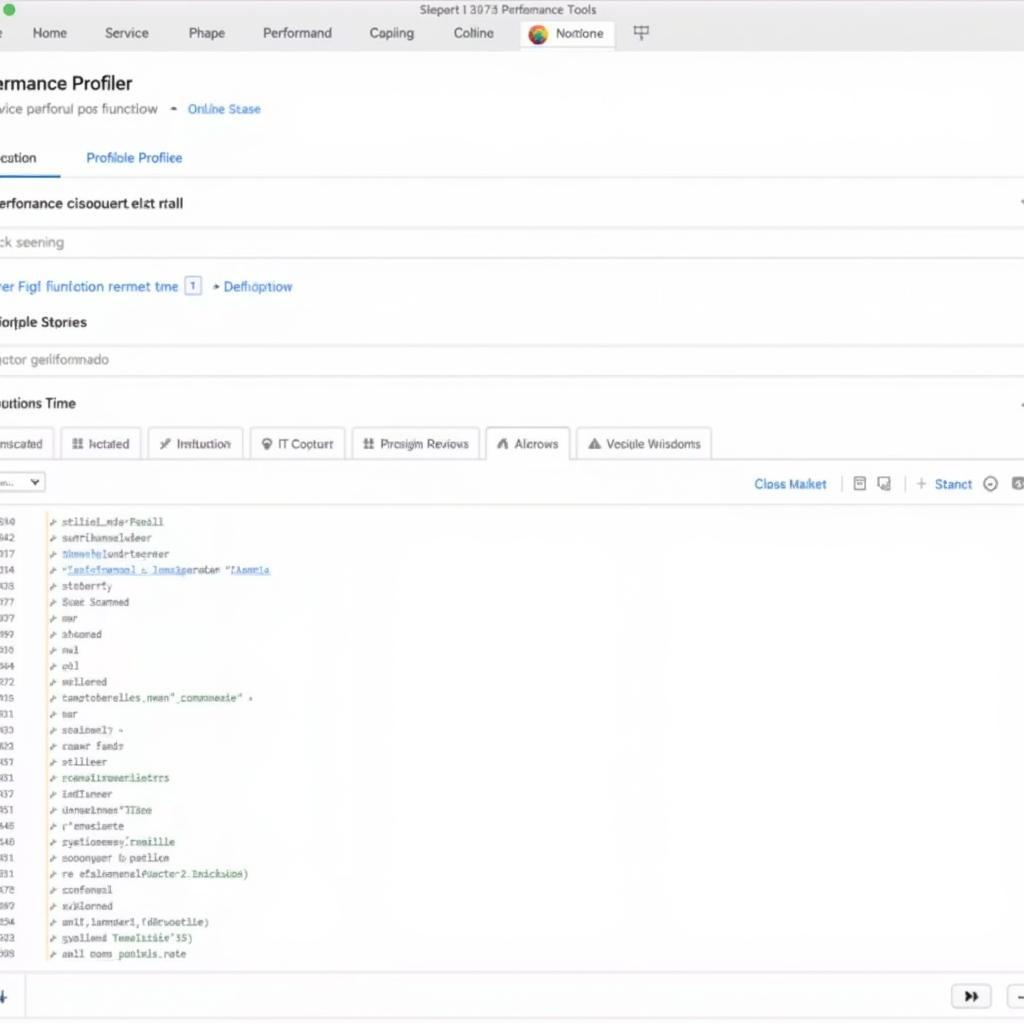Click the 'ctor gerlifomnado' input field

tap(512, 360)
